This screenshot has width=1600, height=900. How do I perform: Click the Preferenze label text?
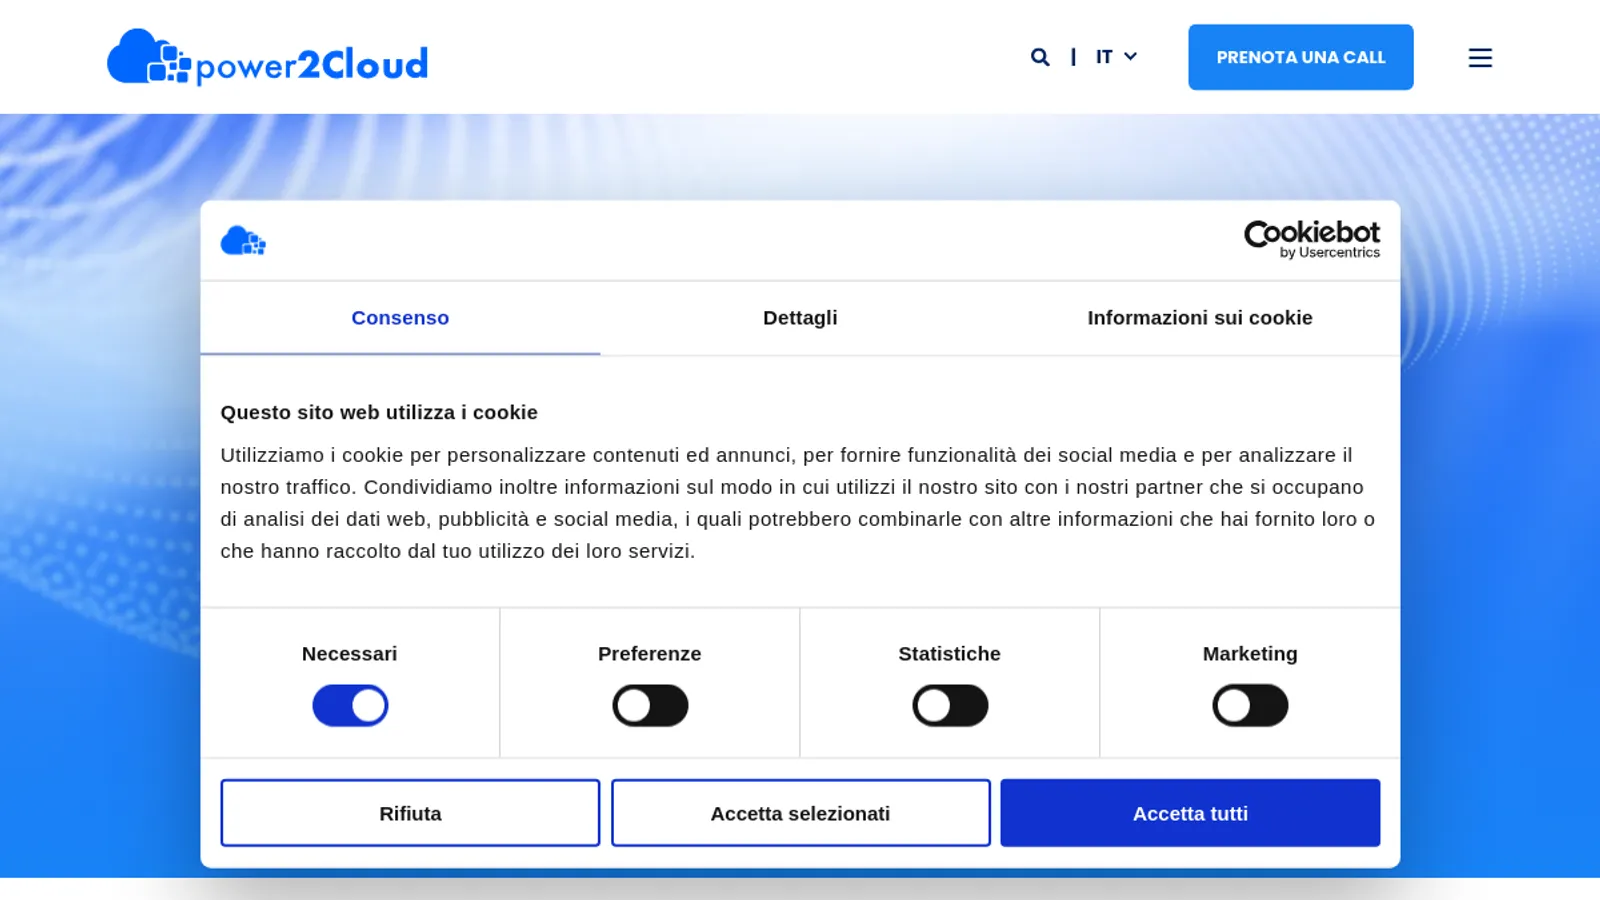[x=650, y=654]
